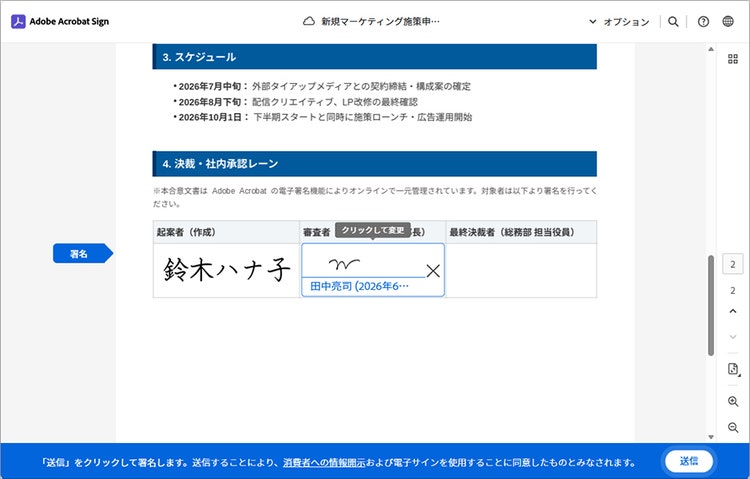750x479 pixels.
Task: Click the Adobe Acrobat Sign logo
Action: pyautogui.click(x=60, y=22)
